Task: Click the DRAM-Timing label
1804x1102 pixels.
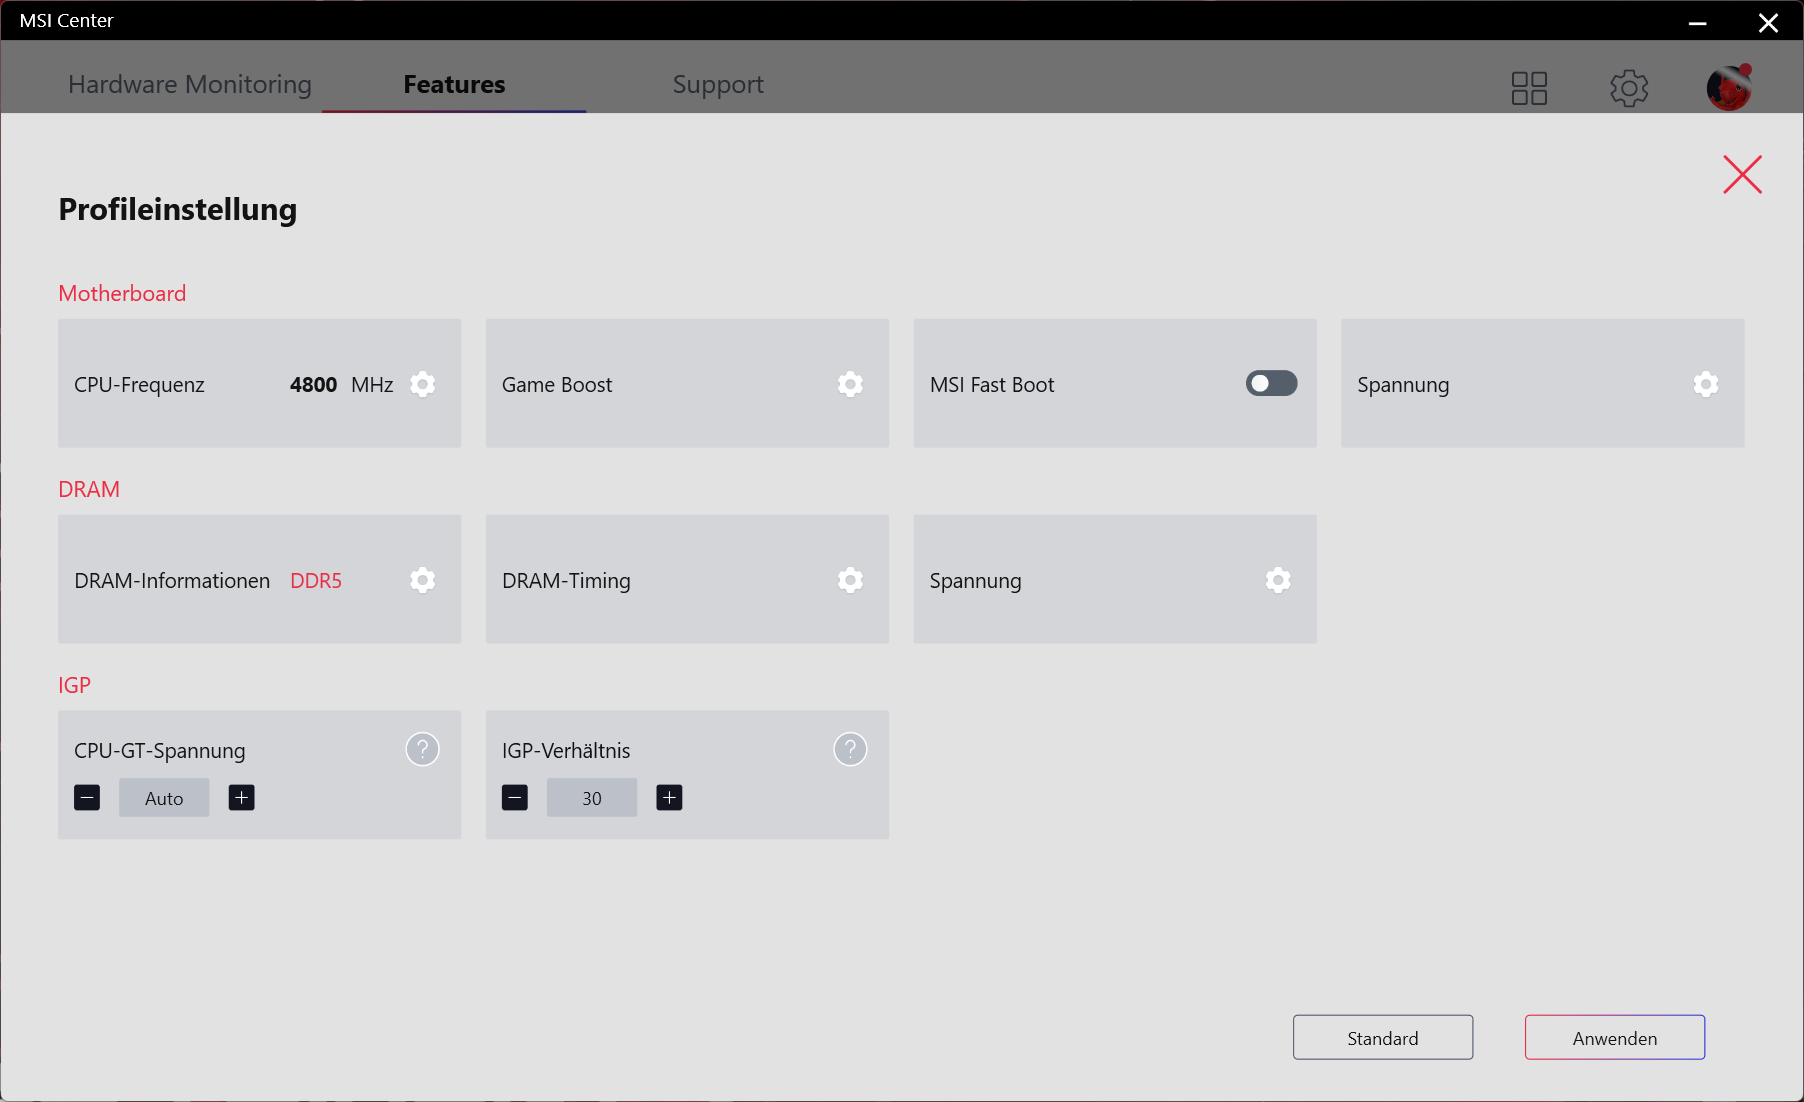Action: (566, 581)
